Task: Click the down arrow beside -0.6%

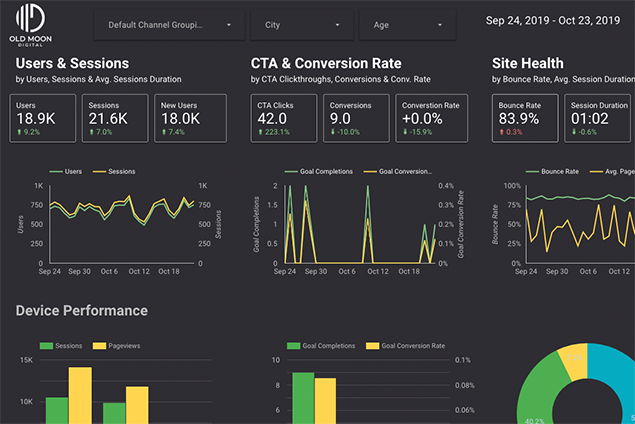Action: click(x=574, y=132)
